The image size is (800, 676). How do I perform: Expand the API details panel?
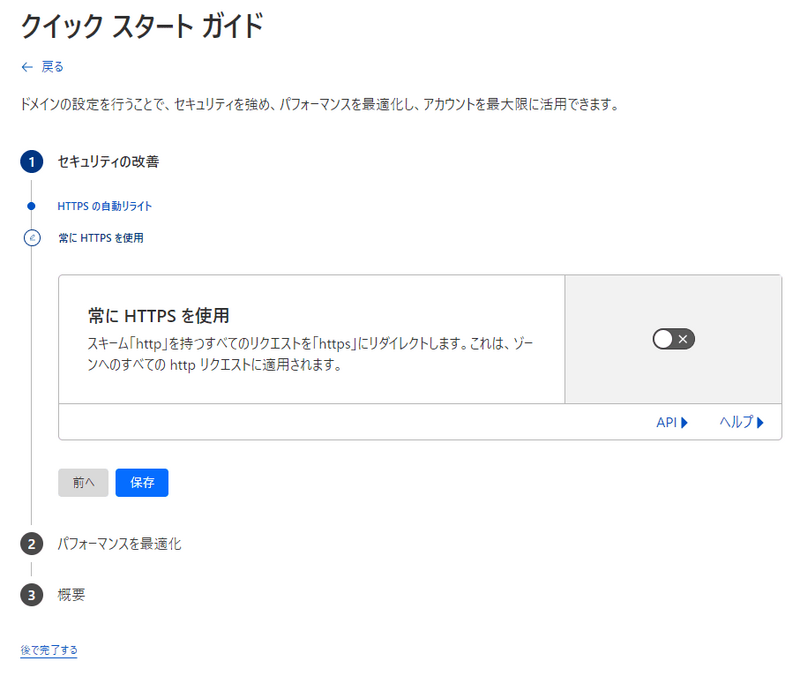coord(671,422)
